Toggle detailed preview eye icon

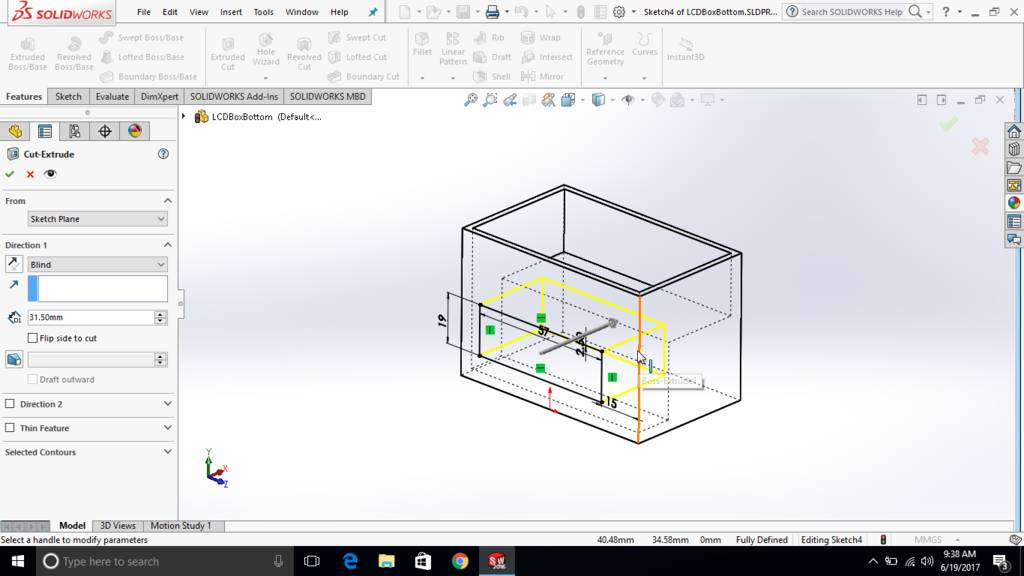pyautogui.click(x=50, y=174)
